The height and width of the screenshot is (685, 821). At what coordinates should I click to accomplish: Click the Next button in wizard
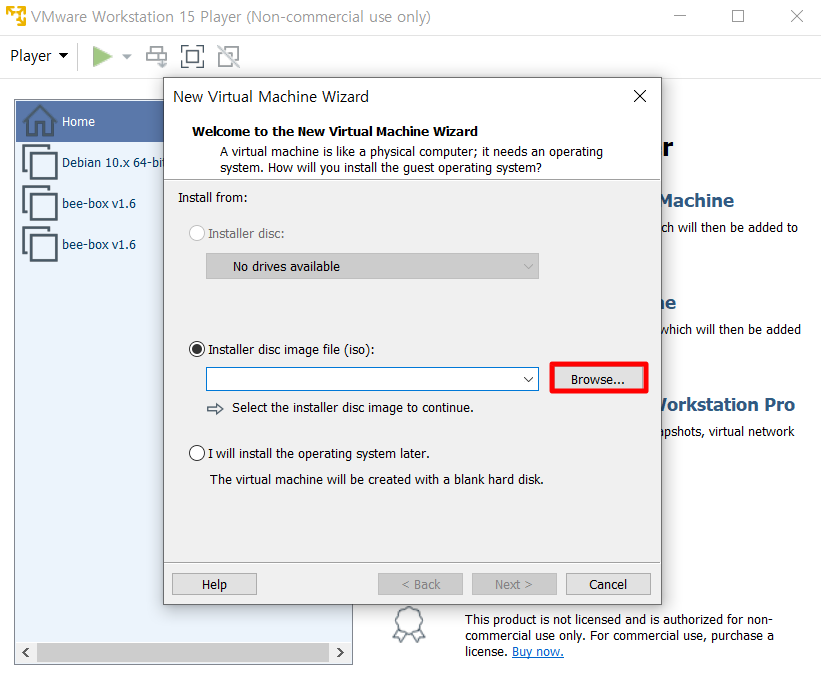[514, 584]
